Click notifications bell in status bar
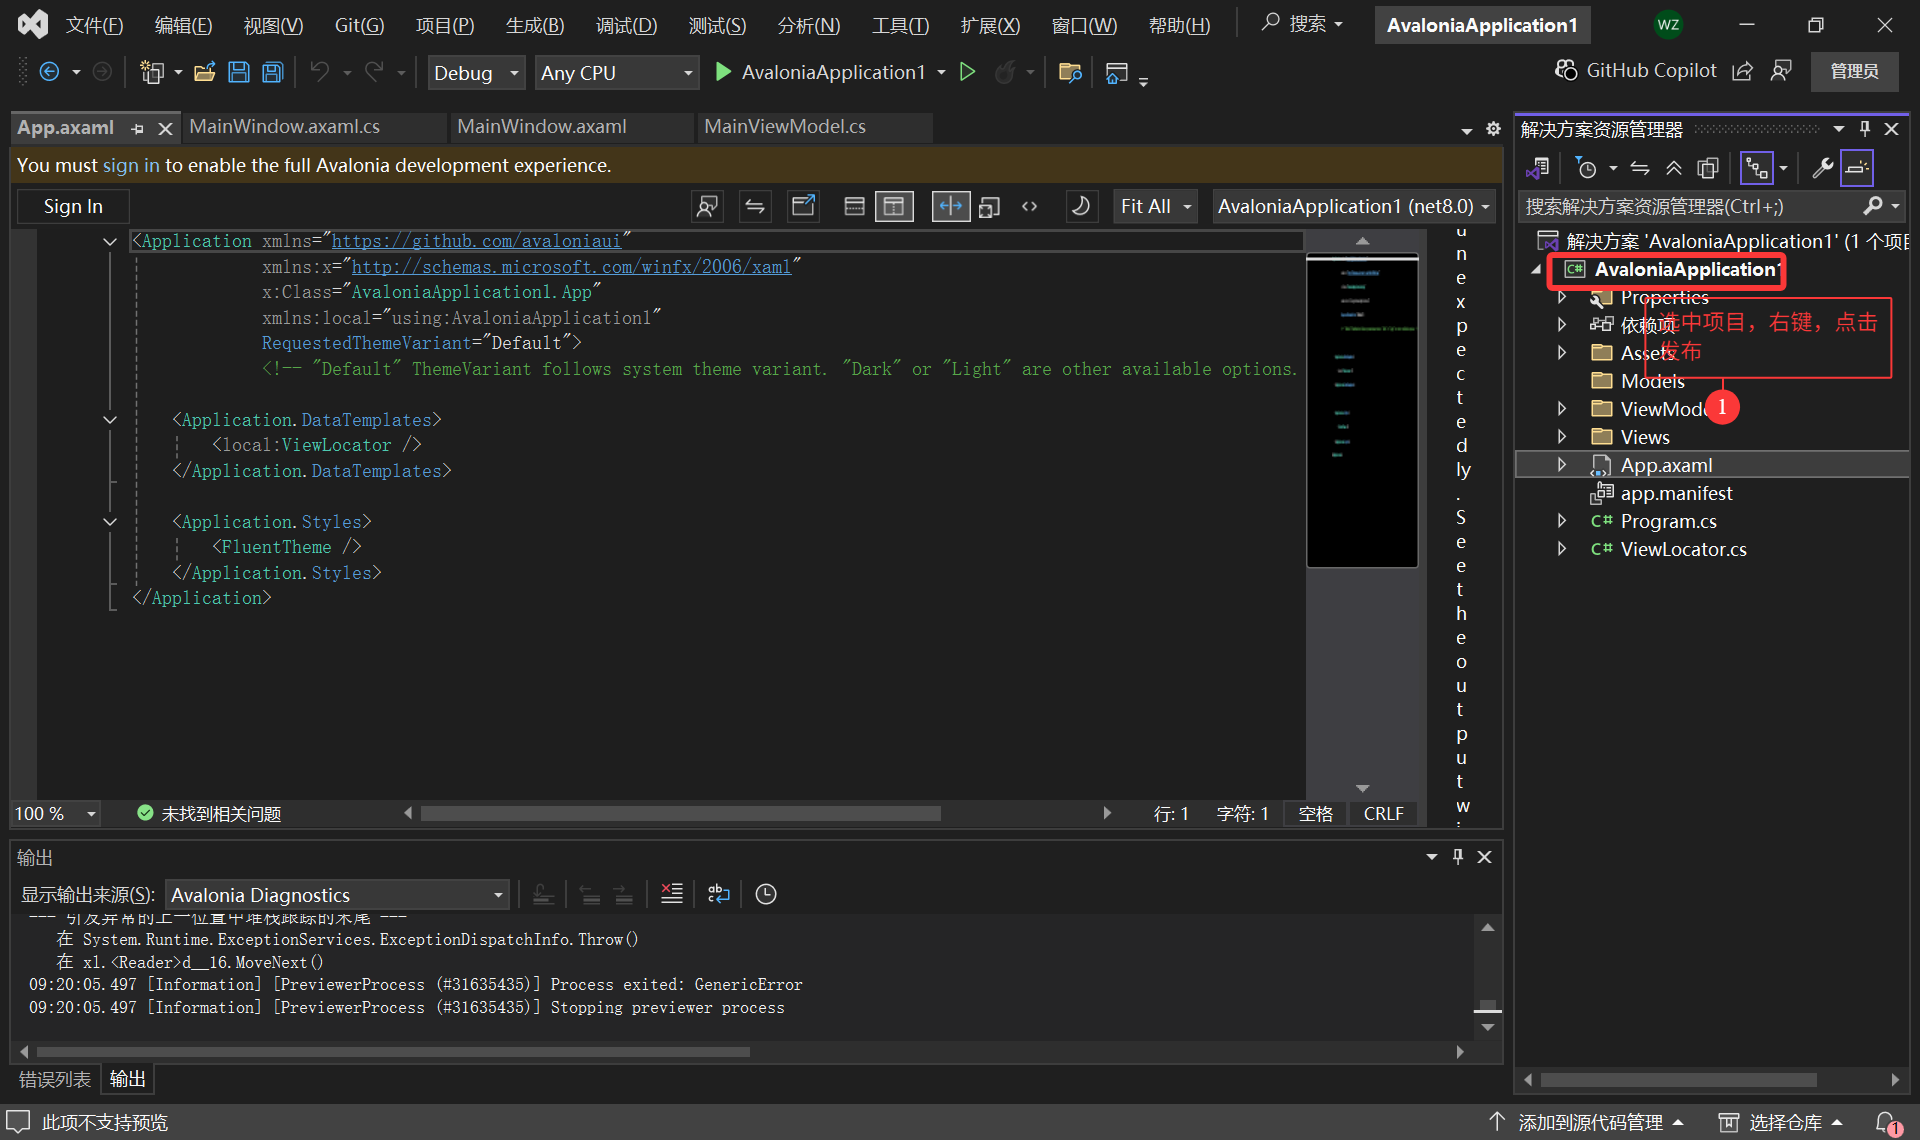The height and width of the screenshot is (1140, 1920). pyautogui.click(x=1886, y=1123)
